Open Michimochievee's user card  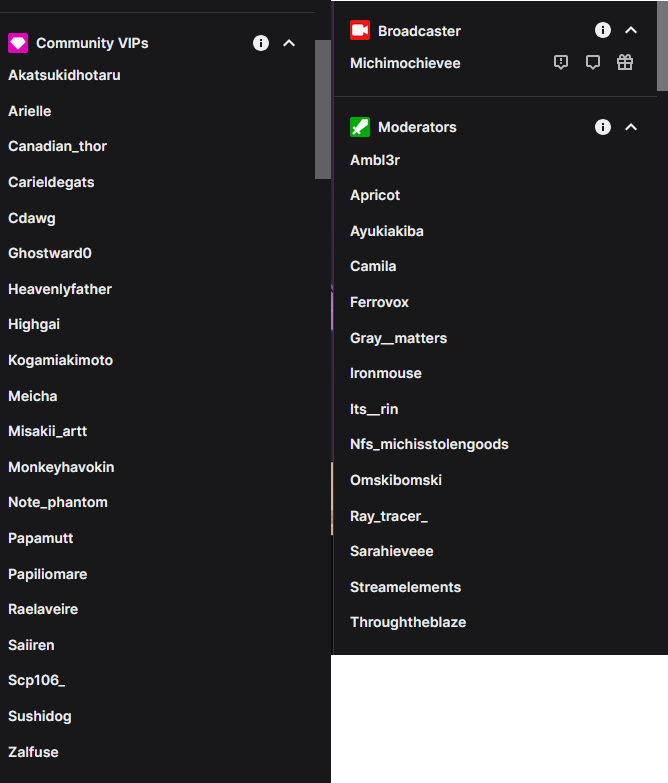click(405, 63)
